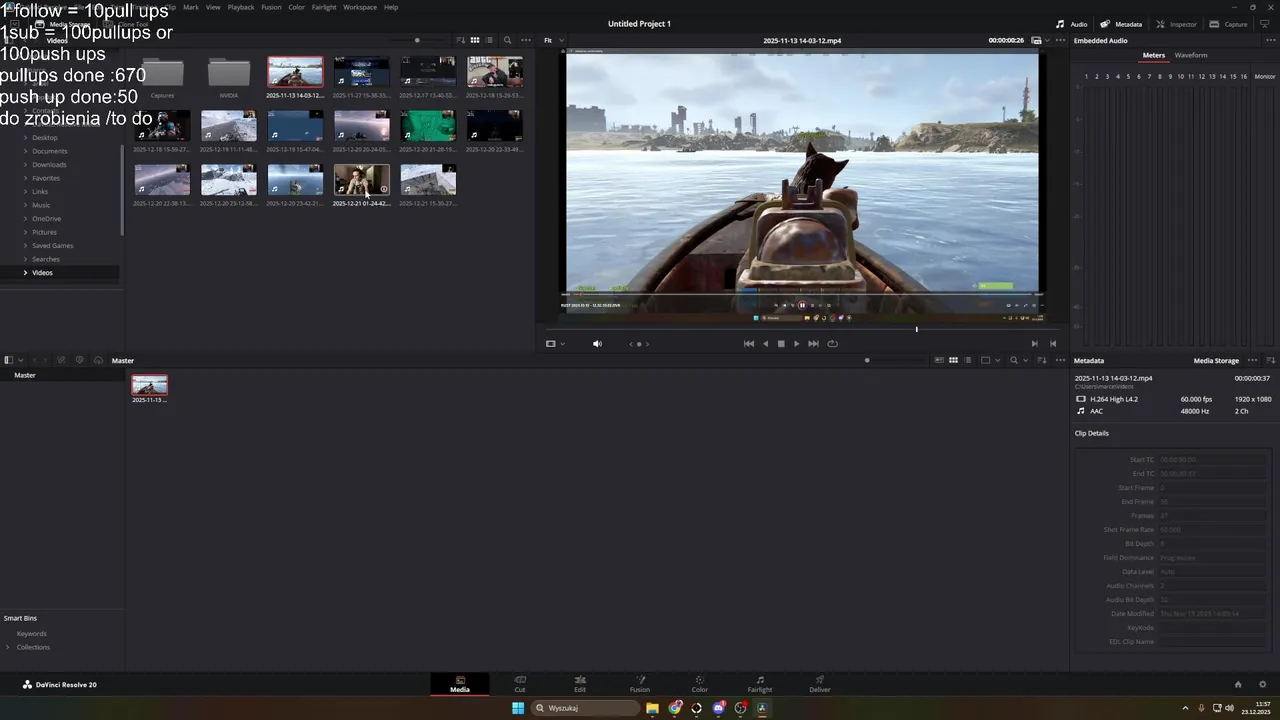Switch to the Meters tab
Viewport: 1280px width, 720px height.
tap(1154, 55)
